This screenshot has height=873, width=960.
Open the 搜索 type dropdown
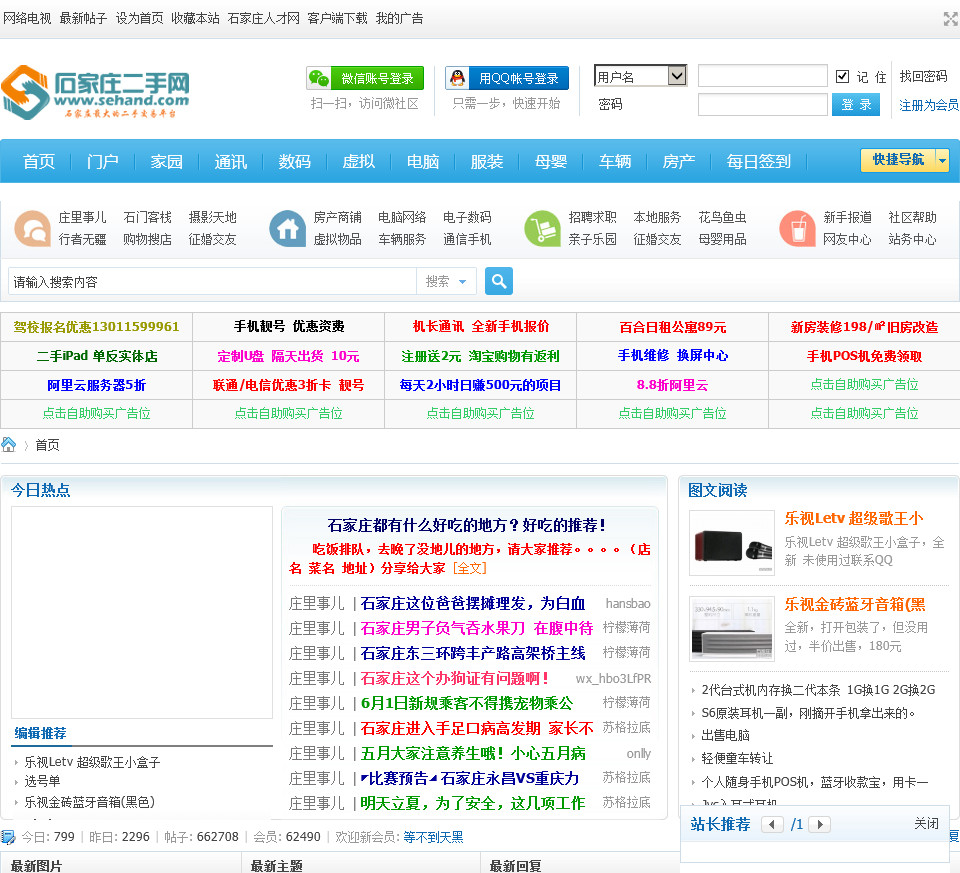(x=446, y=282)
